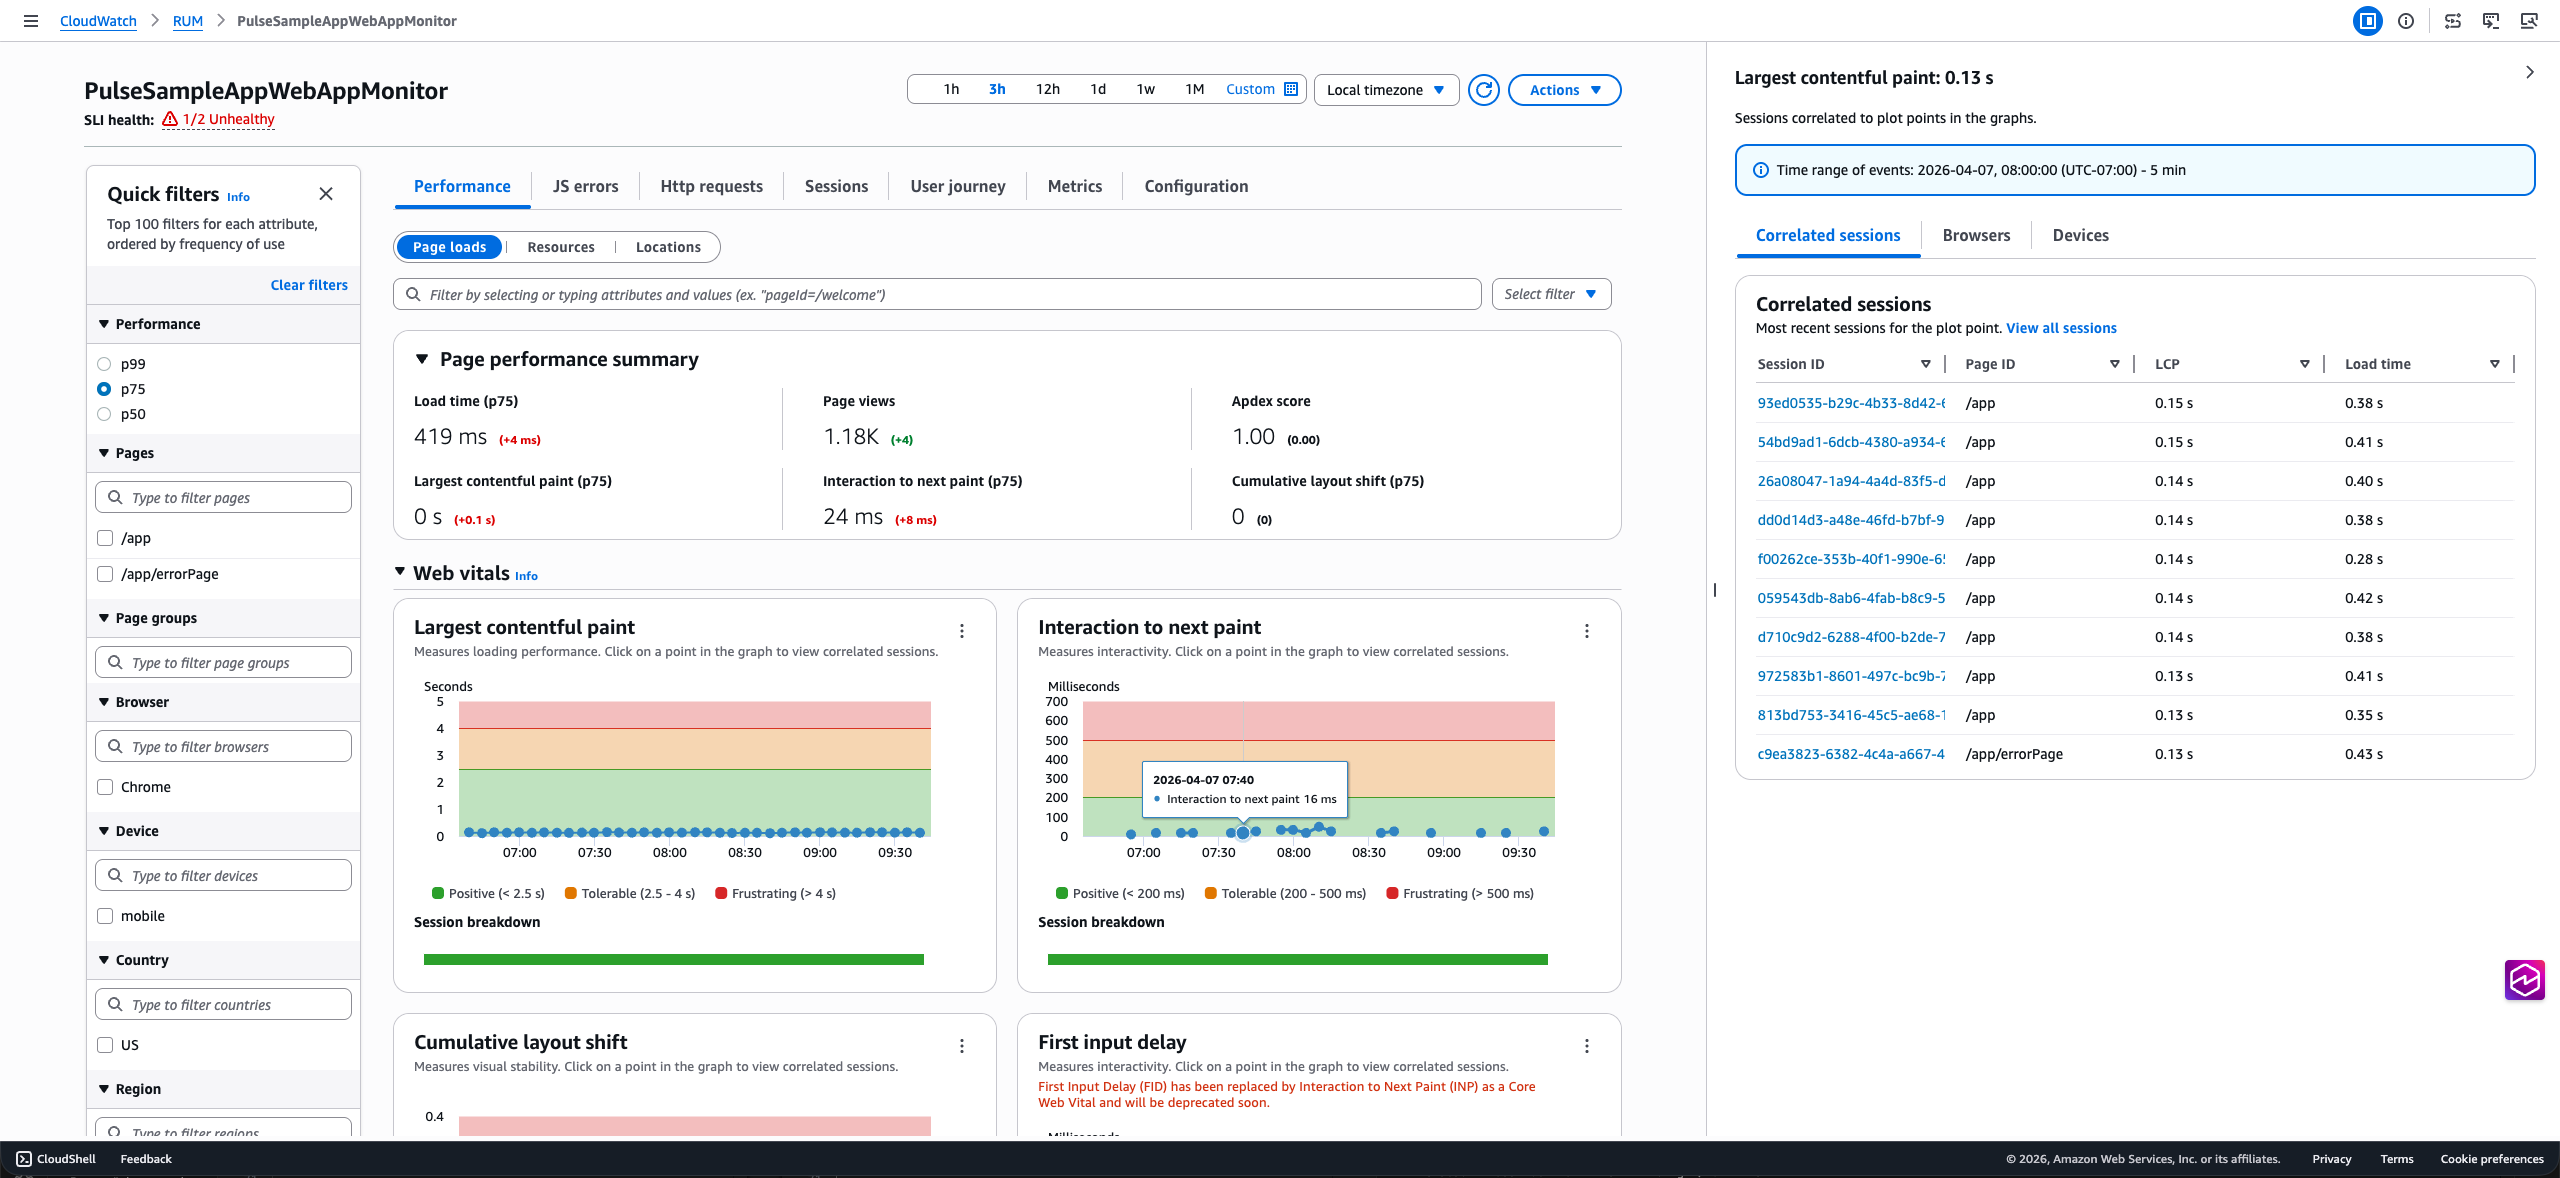Image resolution: width=2560 pixels, height=1178 pixels.
Task: Switch to the Browsers tab in side panel
Action: tap(1976, 235)
